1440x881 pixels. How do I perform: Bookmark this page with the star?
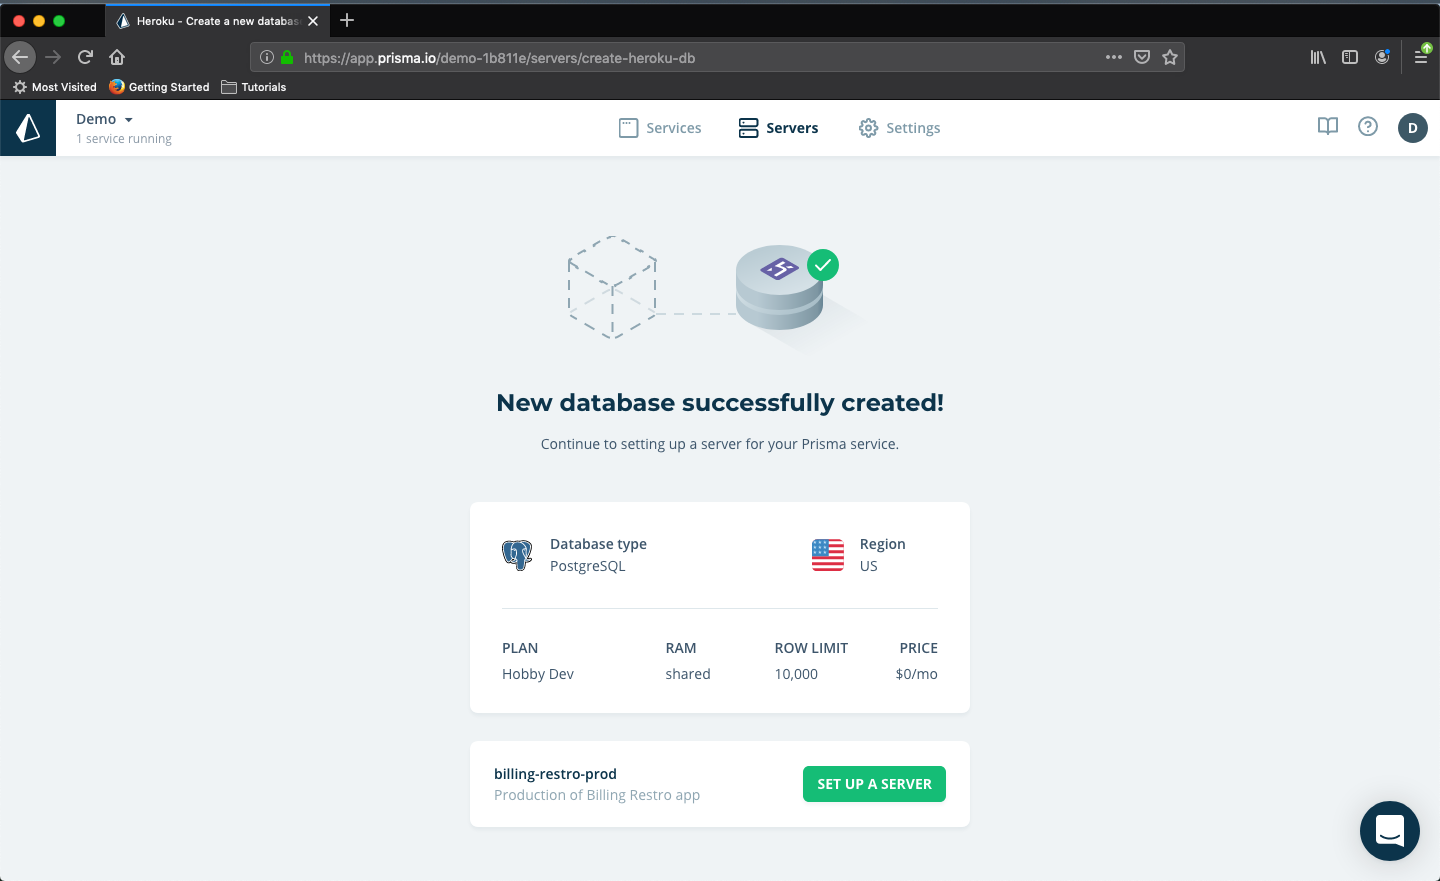[1170, 57]
